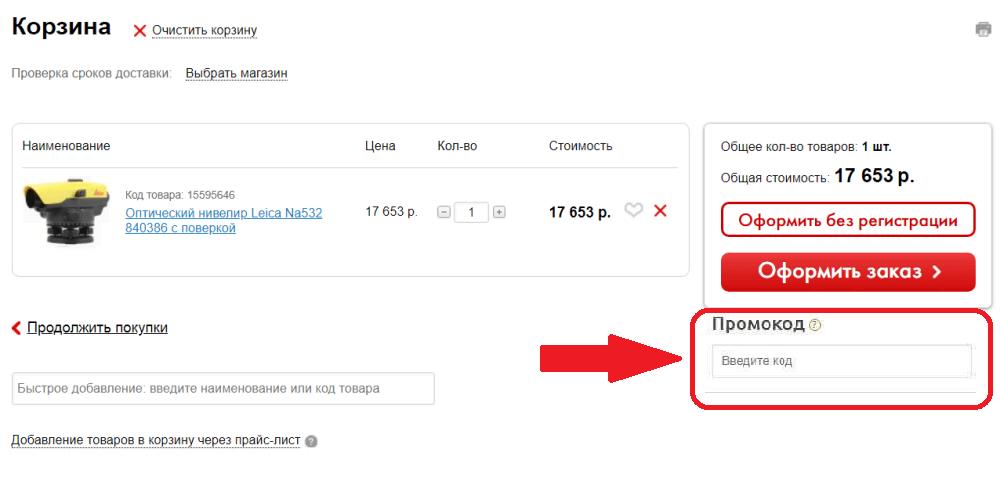Click the printer icon to print the cart
This screenshot has height=481, width=1000.
(983, 29)
